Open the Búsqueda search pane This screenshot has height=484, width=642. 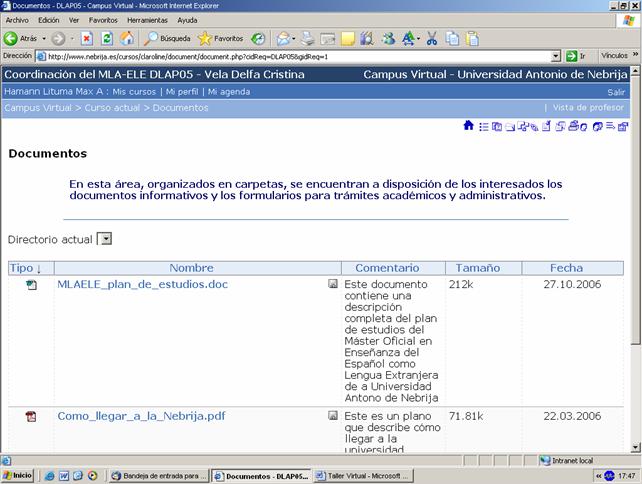tap(167, 38)
